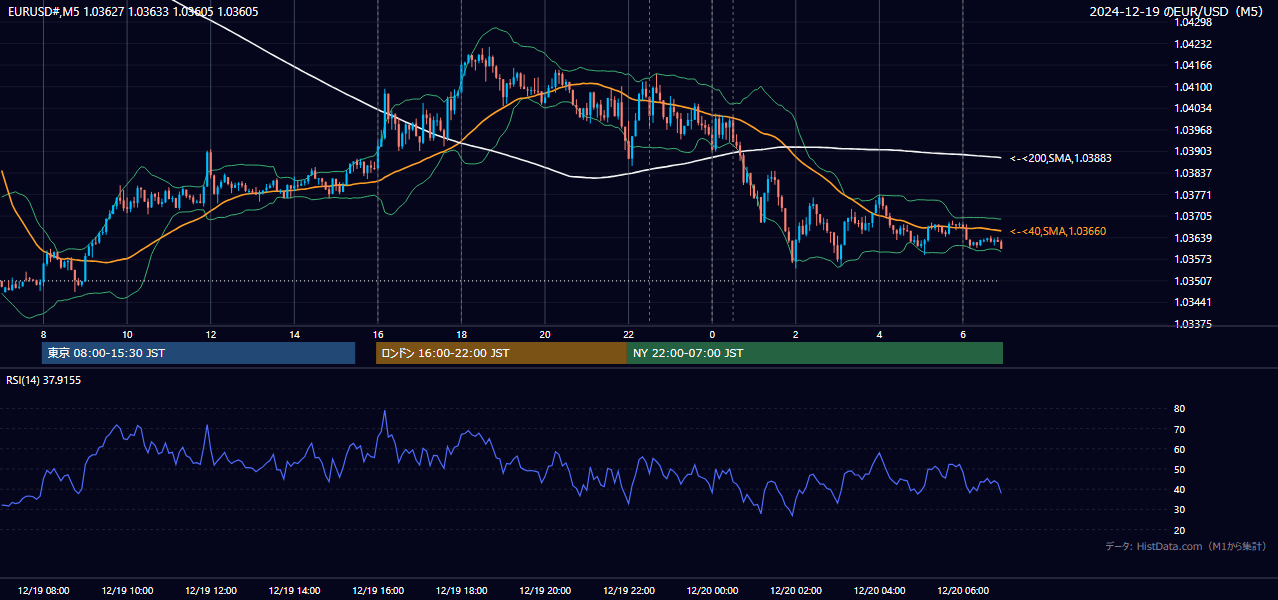This screenshot has height=600, width=1278.
Task: Click the RSI 50 level label
Action: pyautogui.click(x=1179, y=469)
